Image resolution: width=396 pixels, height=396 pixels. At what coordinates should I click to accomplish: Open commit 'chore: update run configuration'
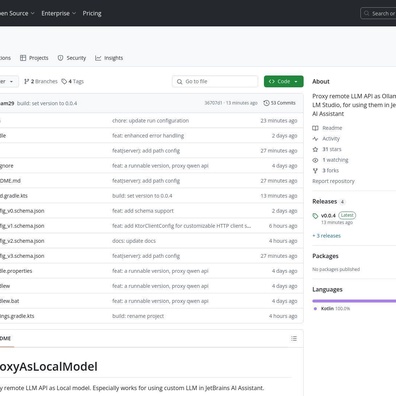click(x=151, y=121)
